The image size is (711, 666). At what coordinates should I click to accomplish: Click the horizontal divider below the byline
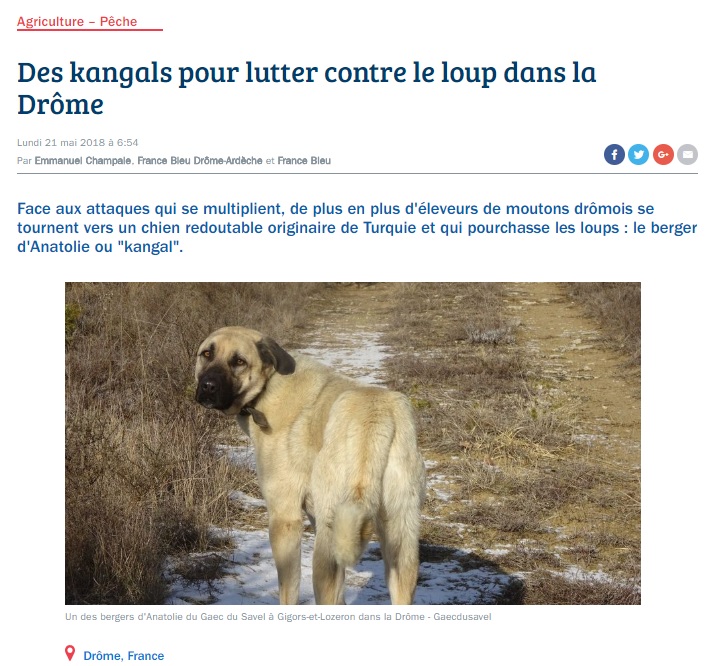coord(357,173)
